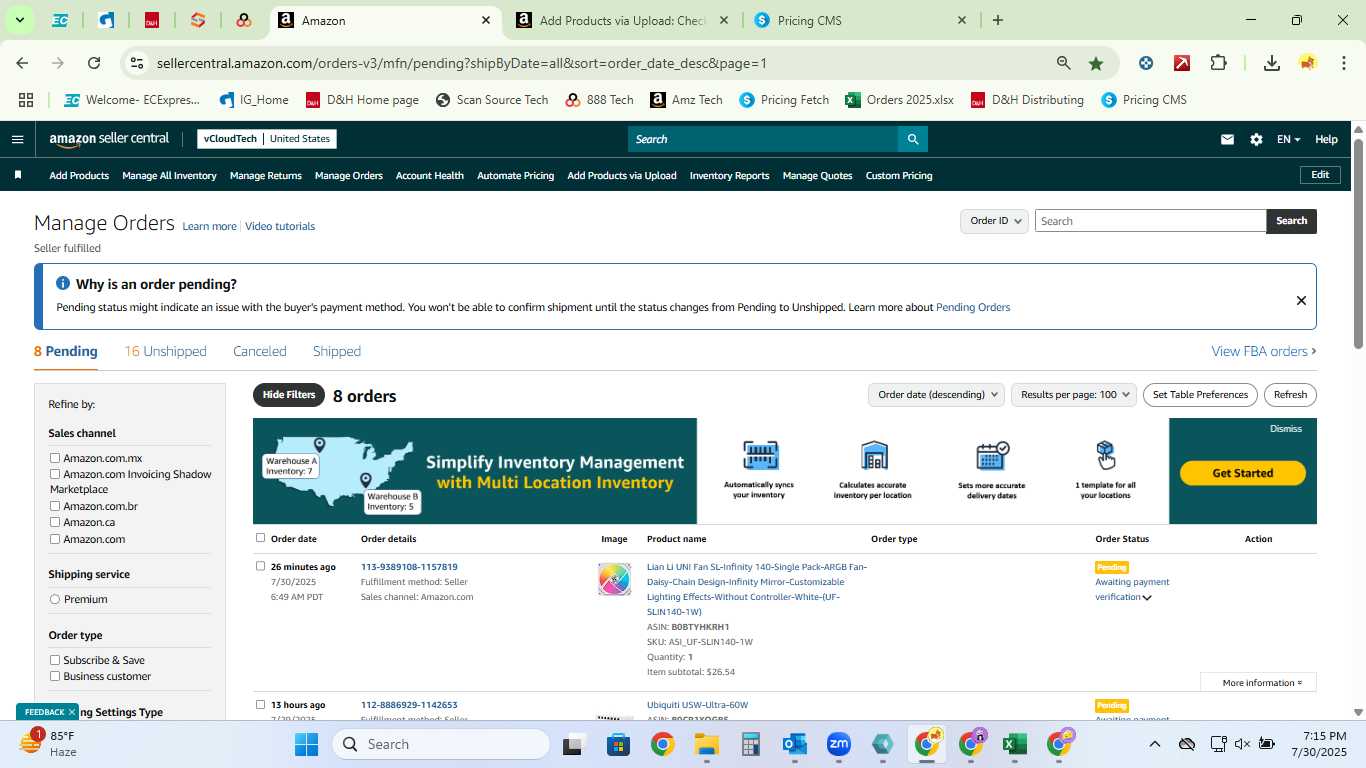Show hidden system tray icons
Screen dimensions: 1366x768
pos(1155,744)
